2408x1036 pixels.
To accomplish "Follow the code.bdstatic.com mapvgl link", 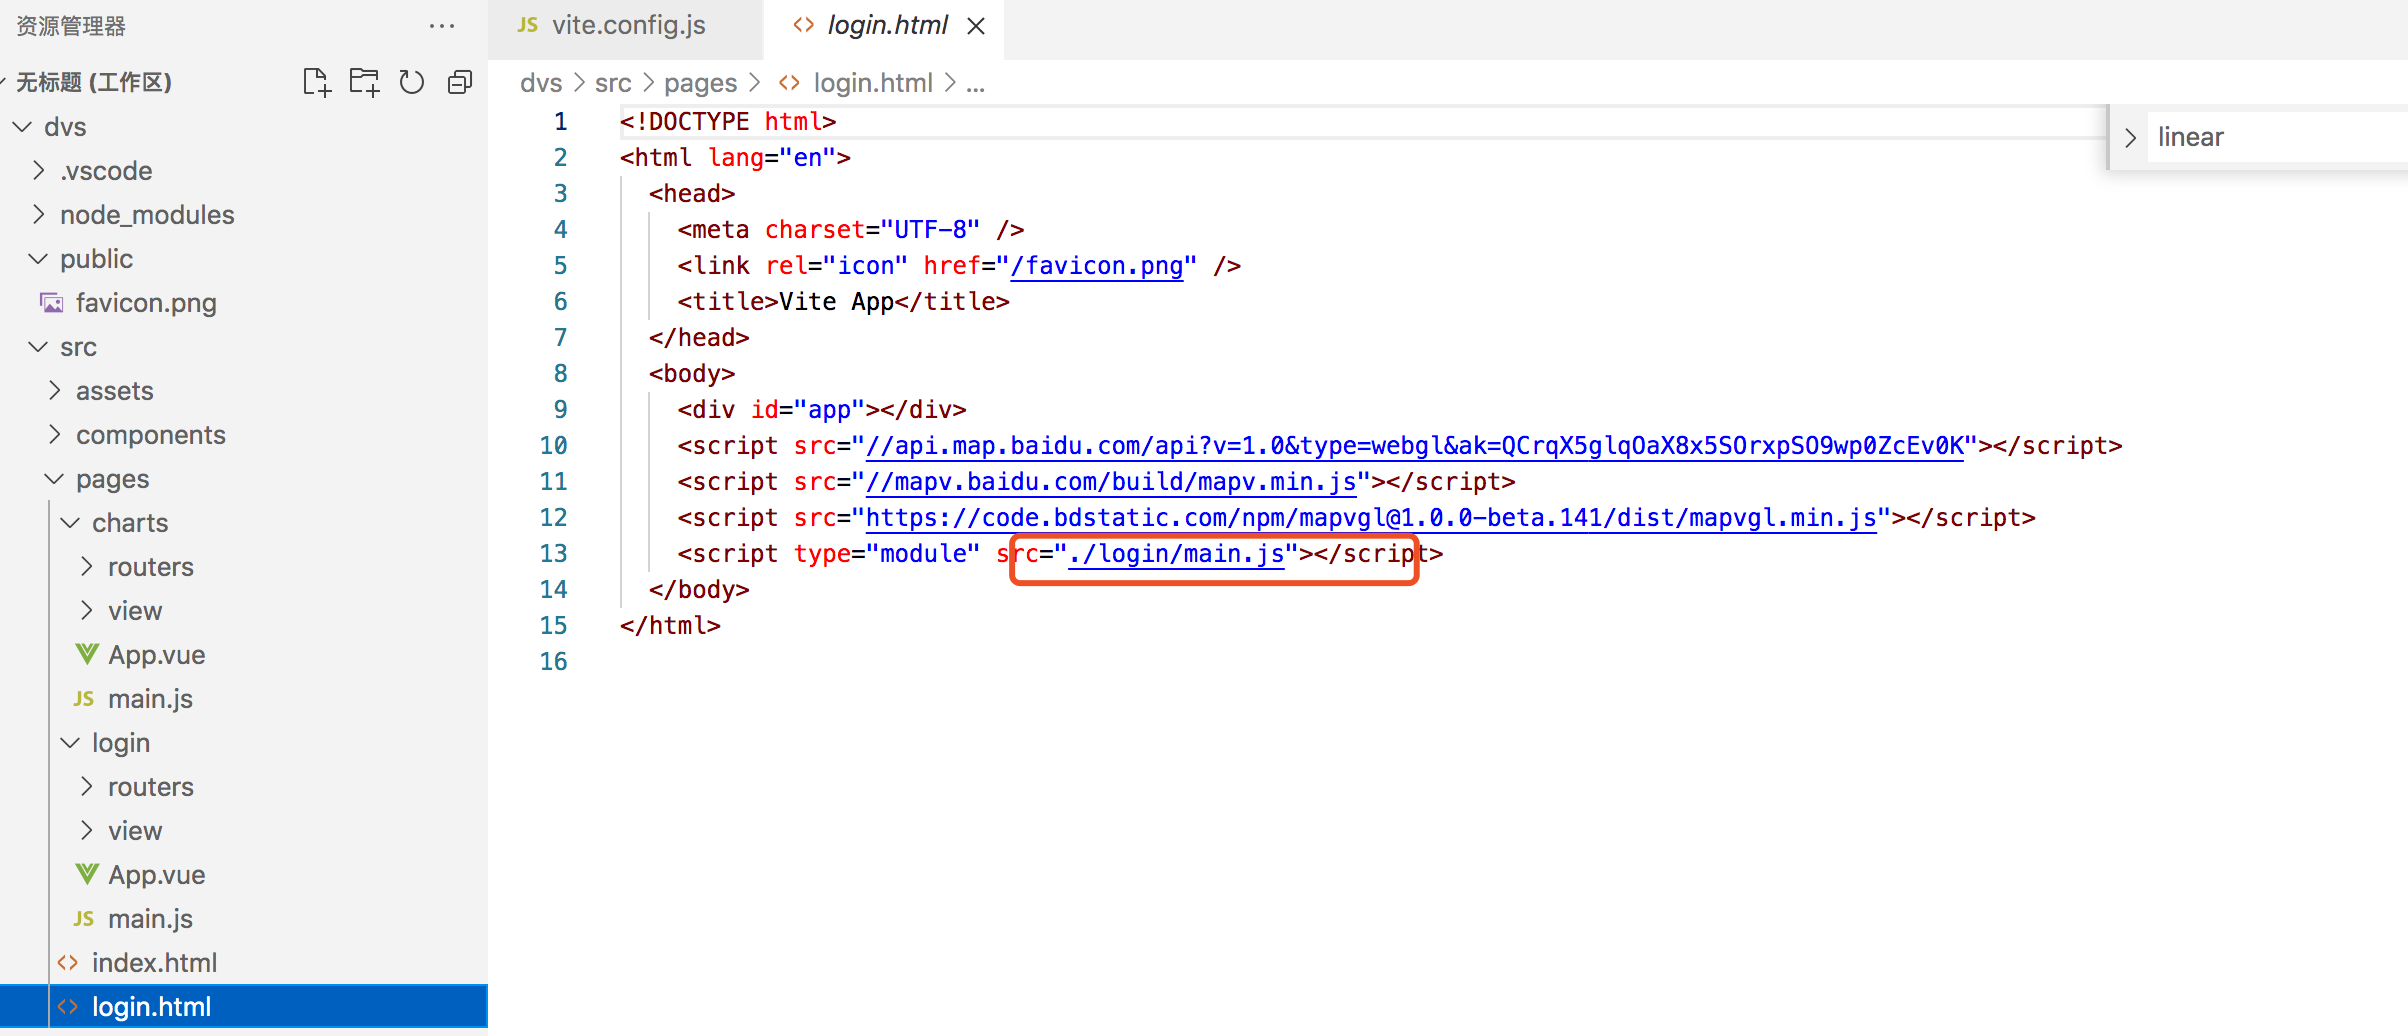I will pos(1371,518).
